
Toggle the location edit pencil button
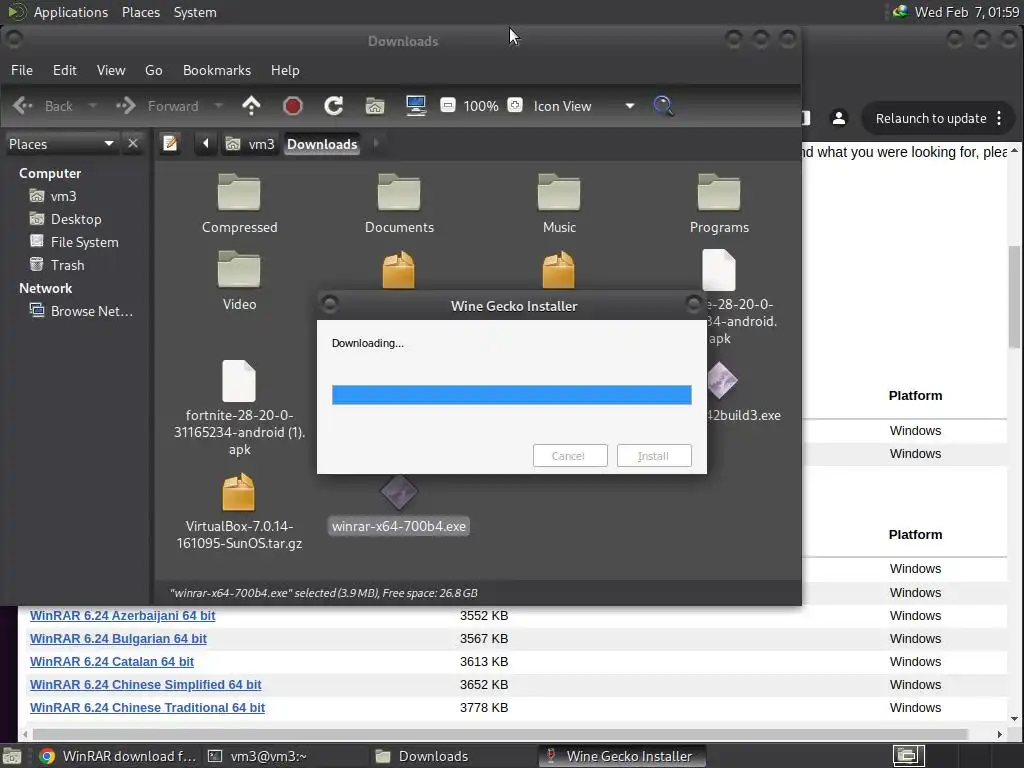170,143
